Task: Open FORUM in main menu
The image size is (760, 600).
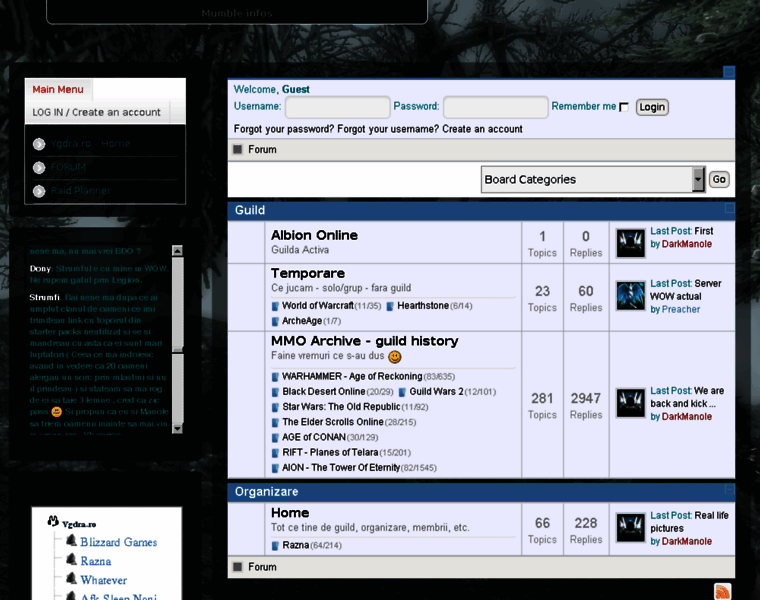Action: 68,167
